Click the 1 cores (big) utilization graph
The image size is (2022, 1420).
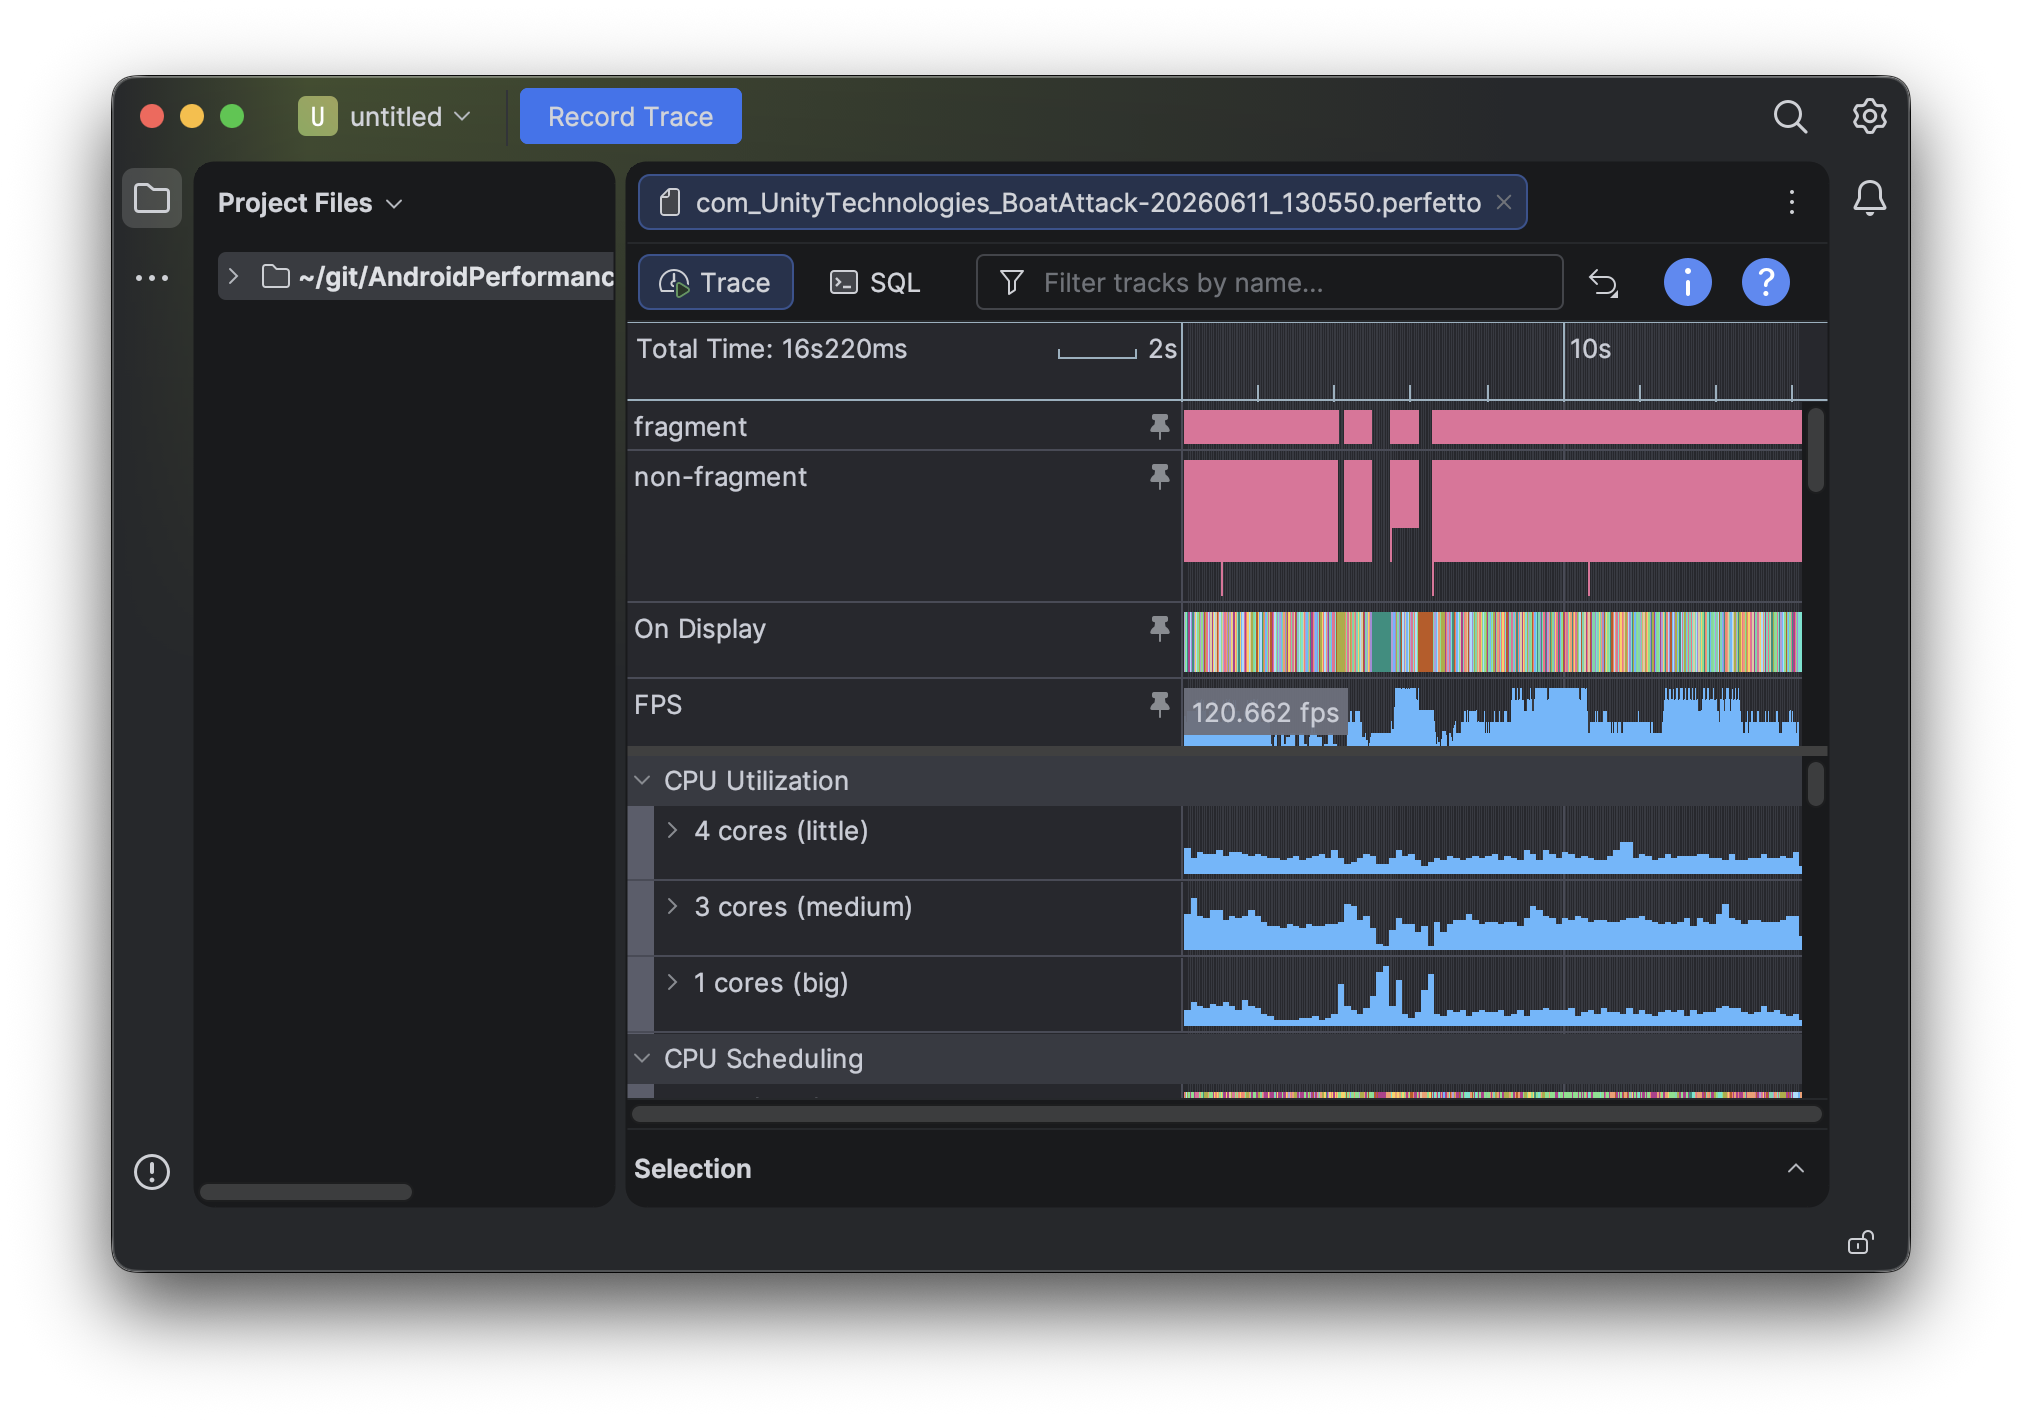pyautogui.click(x=1492, y=995)
